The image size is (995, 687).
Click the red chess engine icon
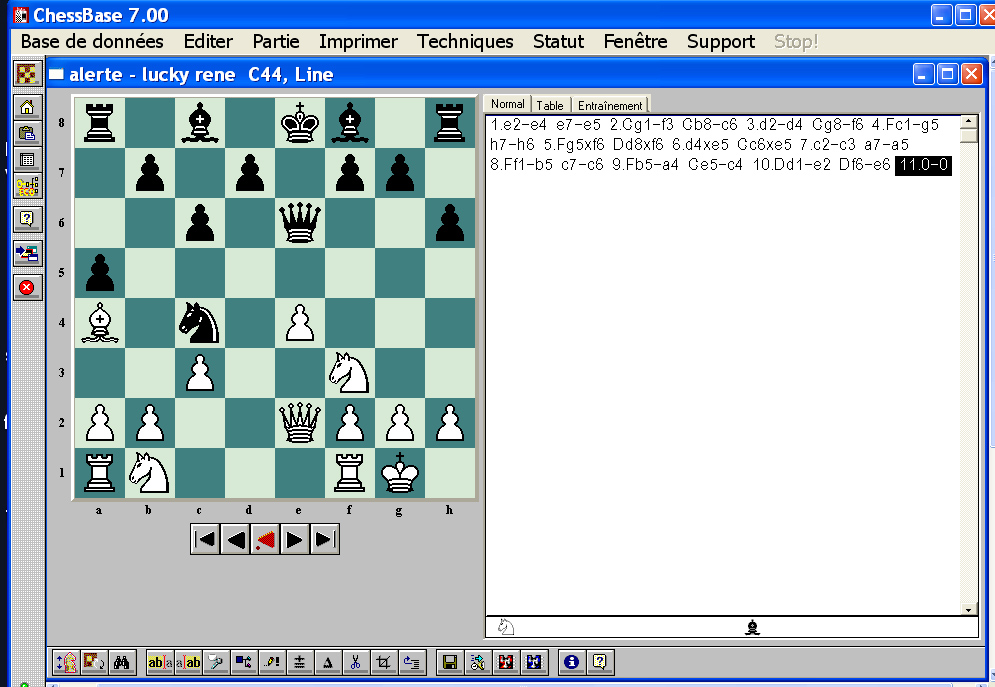pos(506,662)
